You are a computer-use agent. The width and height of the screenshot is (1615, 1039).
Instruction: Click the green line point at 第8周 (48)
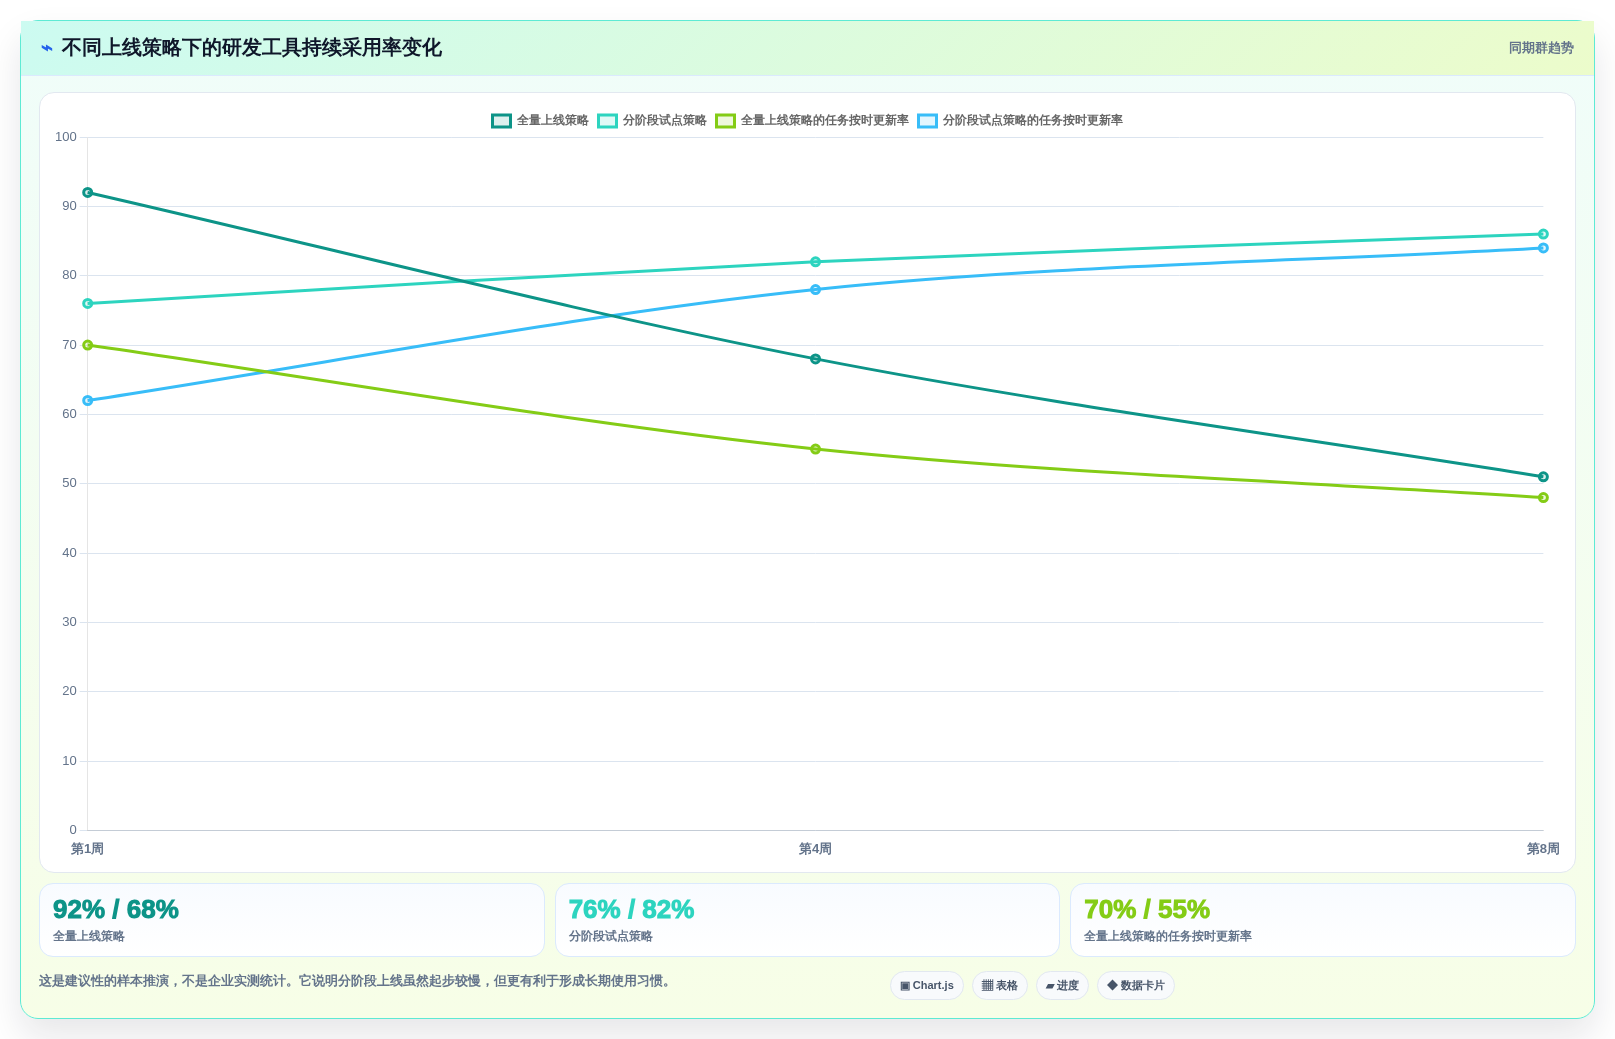click(1543, 498)
